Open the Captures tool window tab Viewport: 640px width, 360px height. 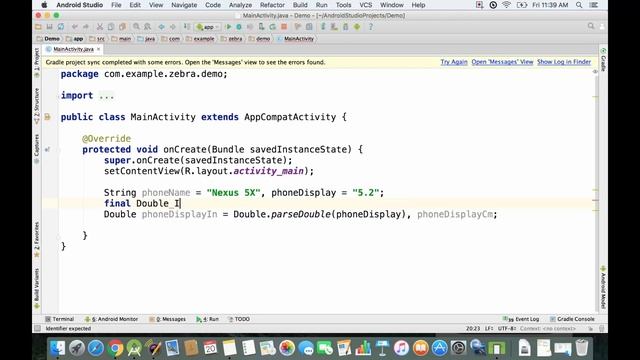point(37,149)
